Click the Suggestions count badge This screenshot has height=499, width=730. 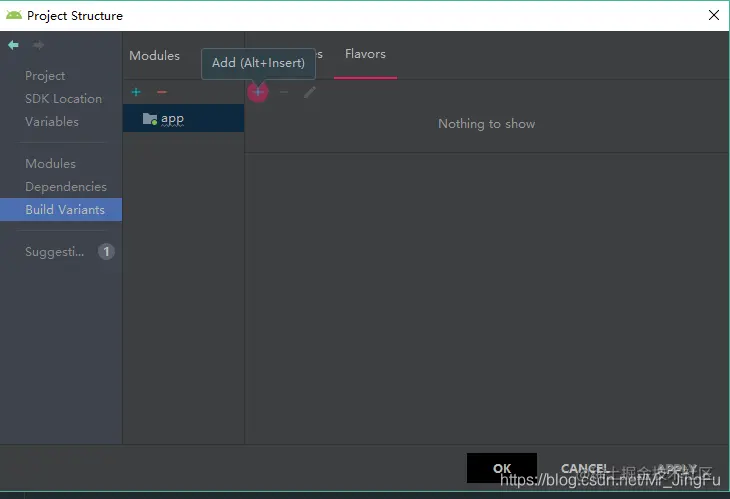coord(106,252)
